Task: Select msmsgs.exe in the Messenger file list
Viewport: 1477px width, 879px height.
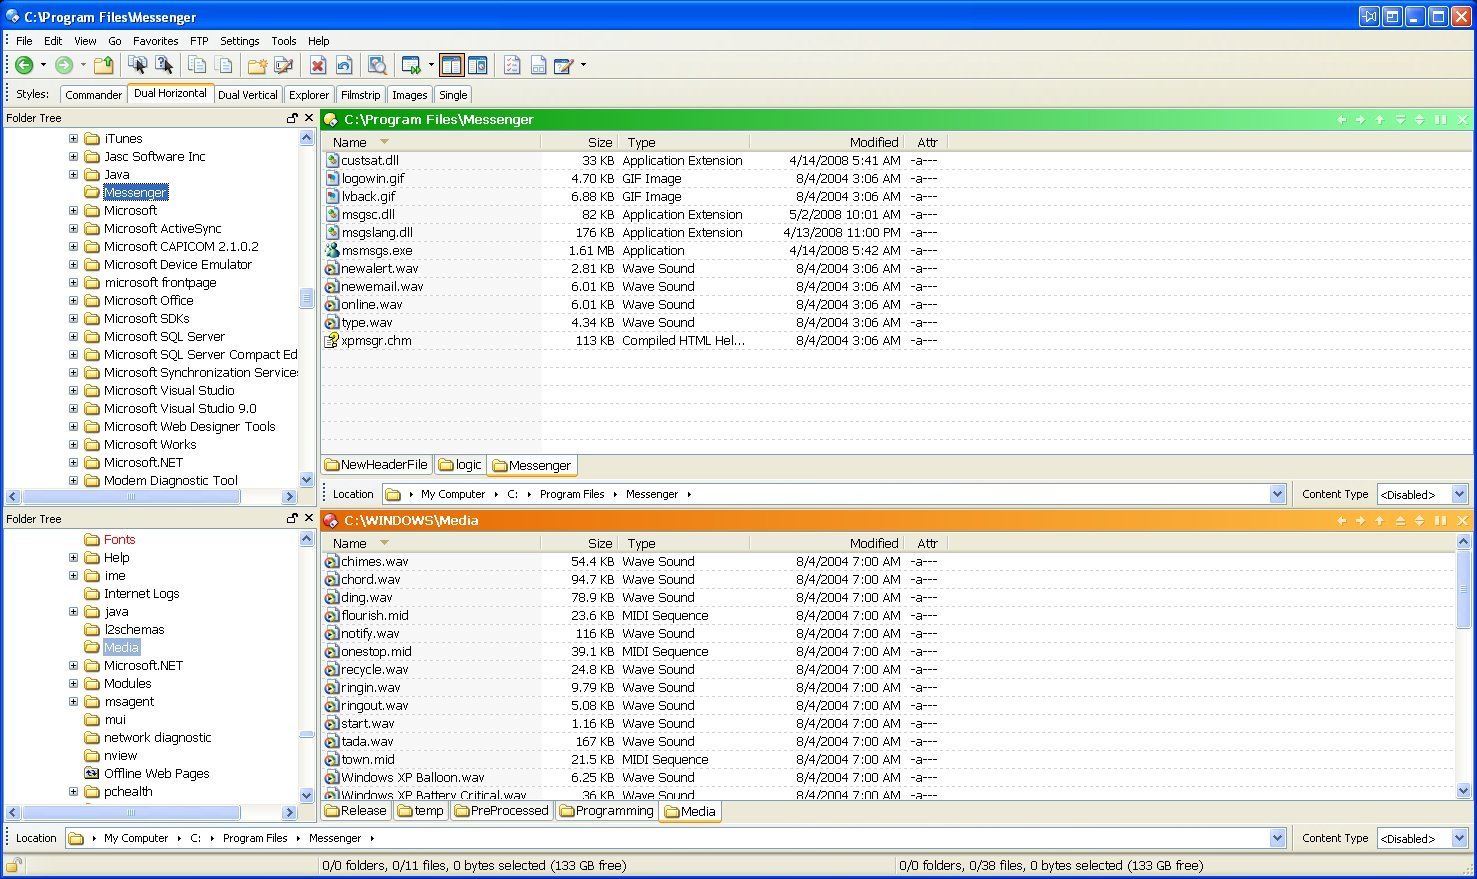Action: pyautogui.click(x=376, y=251)
